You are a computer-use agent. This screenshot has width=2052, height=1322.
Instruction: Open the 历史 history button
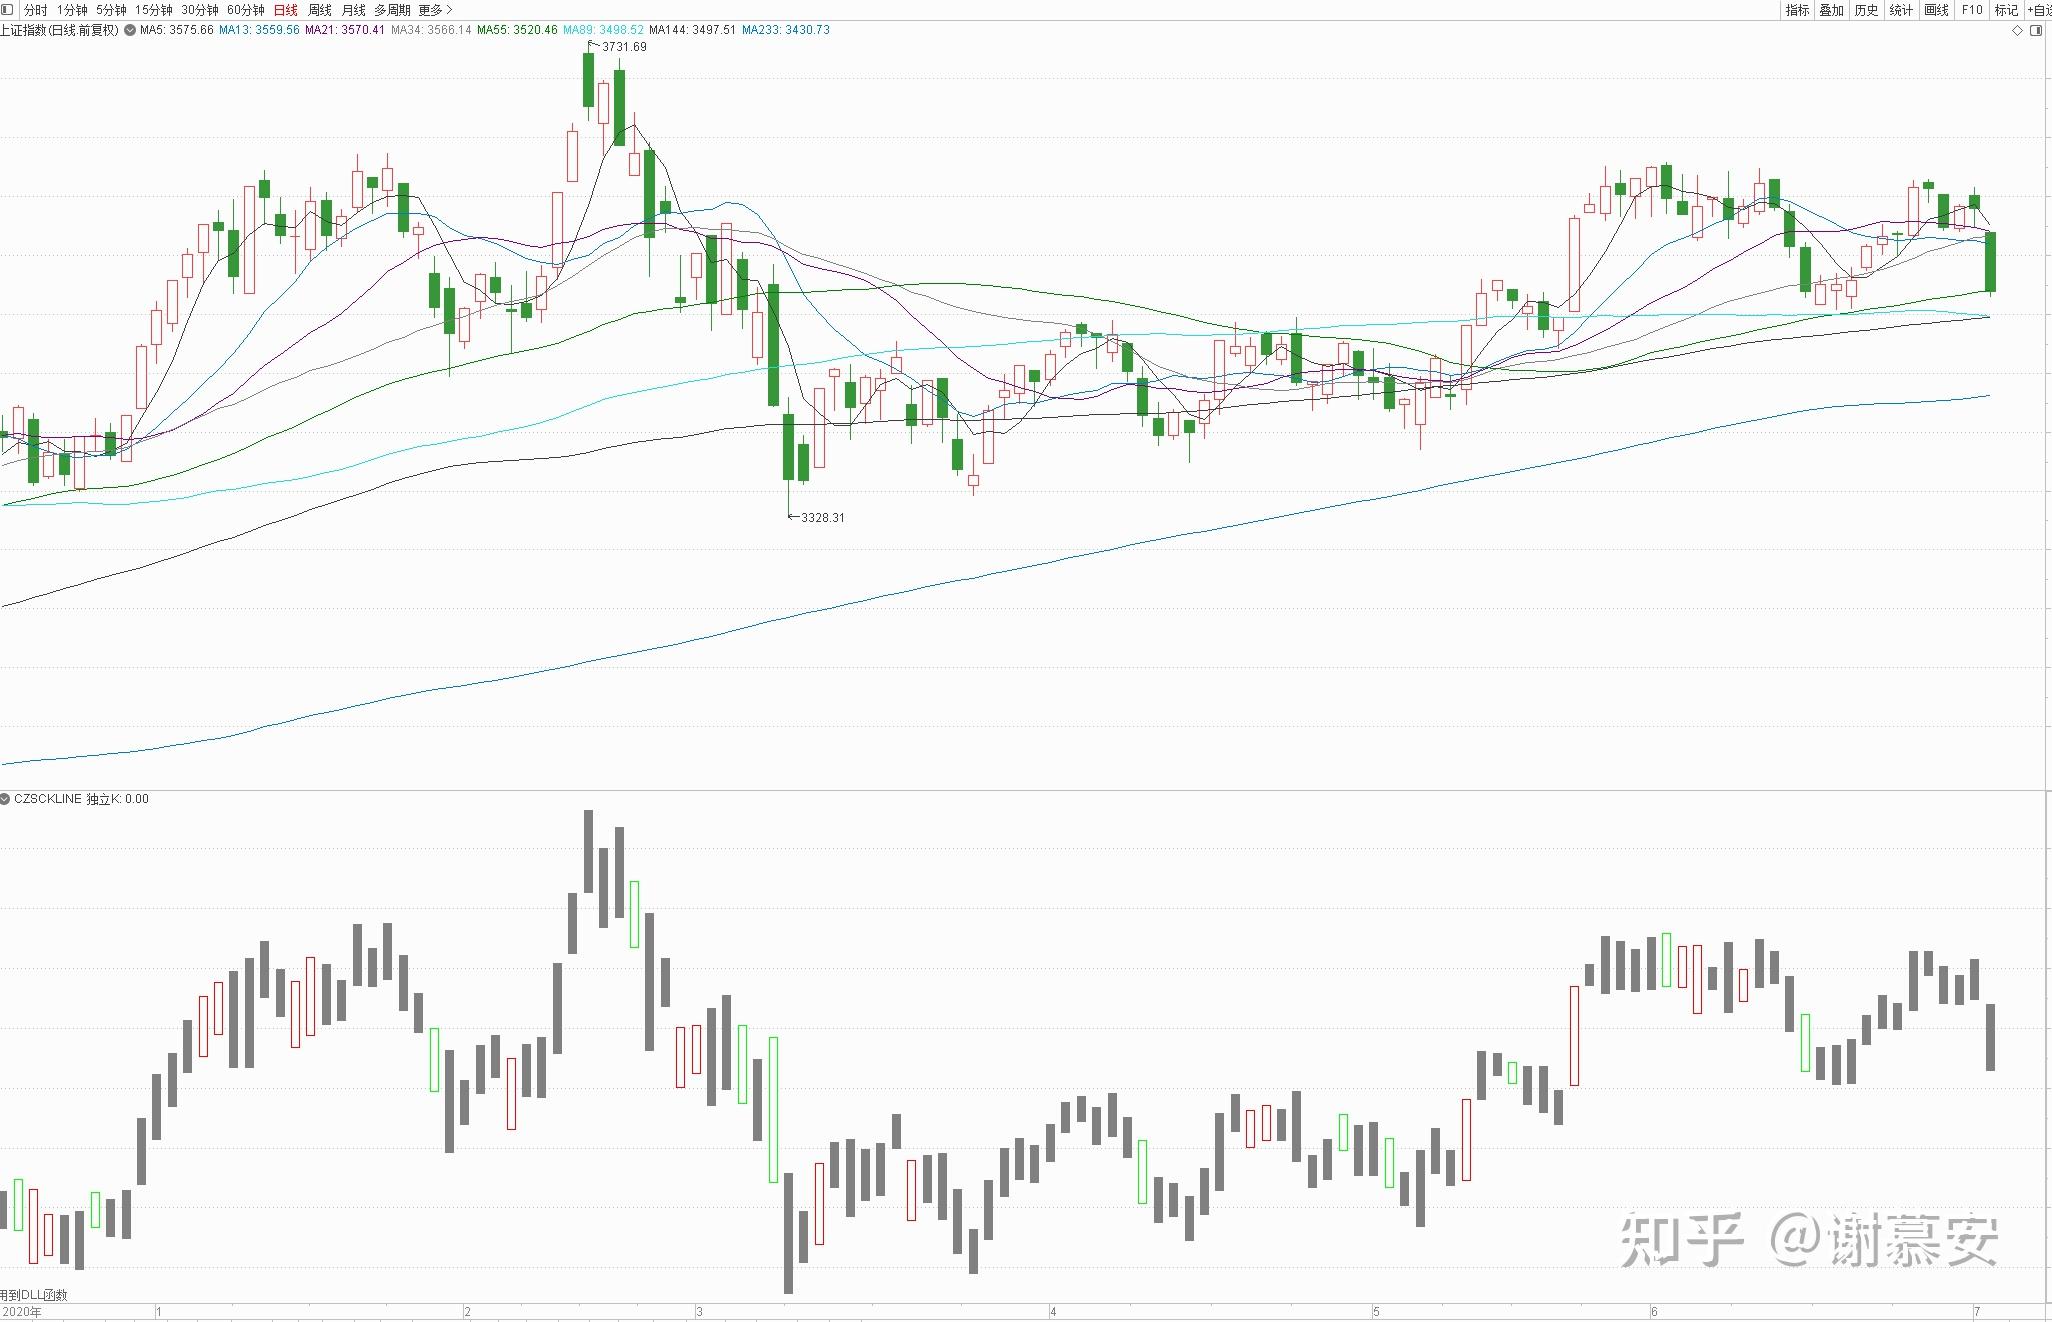(1866, 10)
